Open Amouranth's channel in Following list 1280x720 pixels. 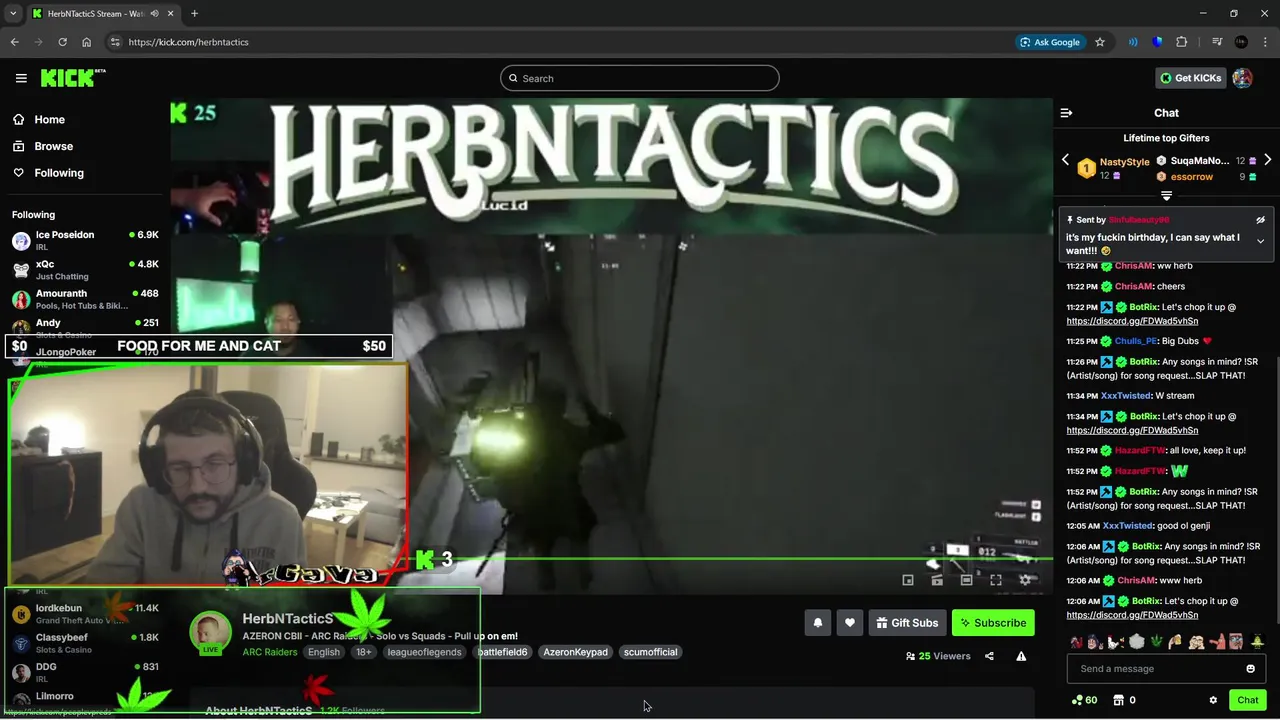coord(85,299)
